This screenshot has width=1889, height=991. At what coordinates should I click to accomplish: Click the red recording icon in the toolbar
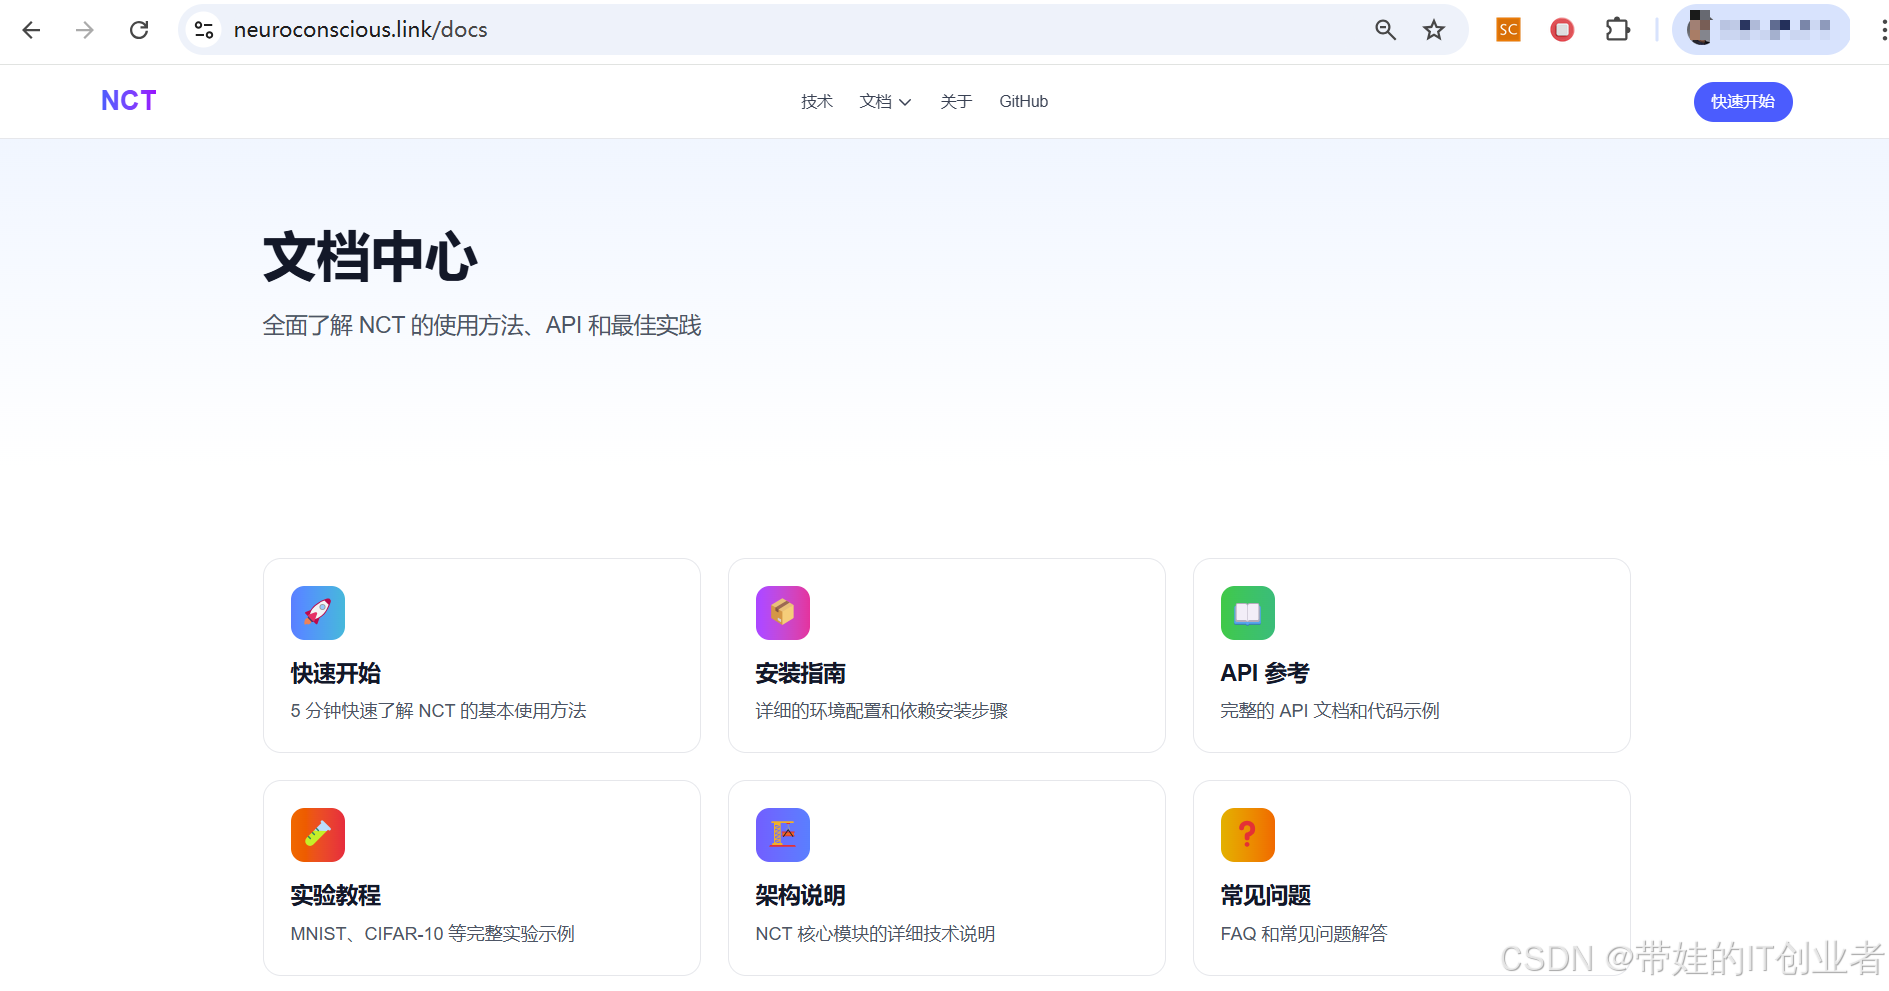pos(1562,30)
